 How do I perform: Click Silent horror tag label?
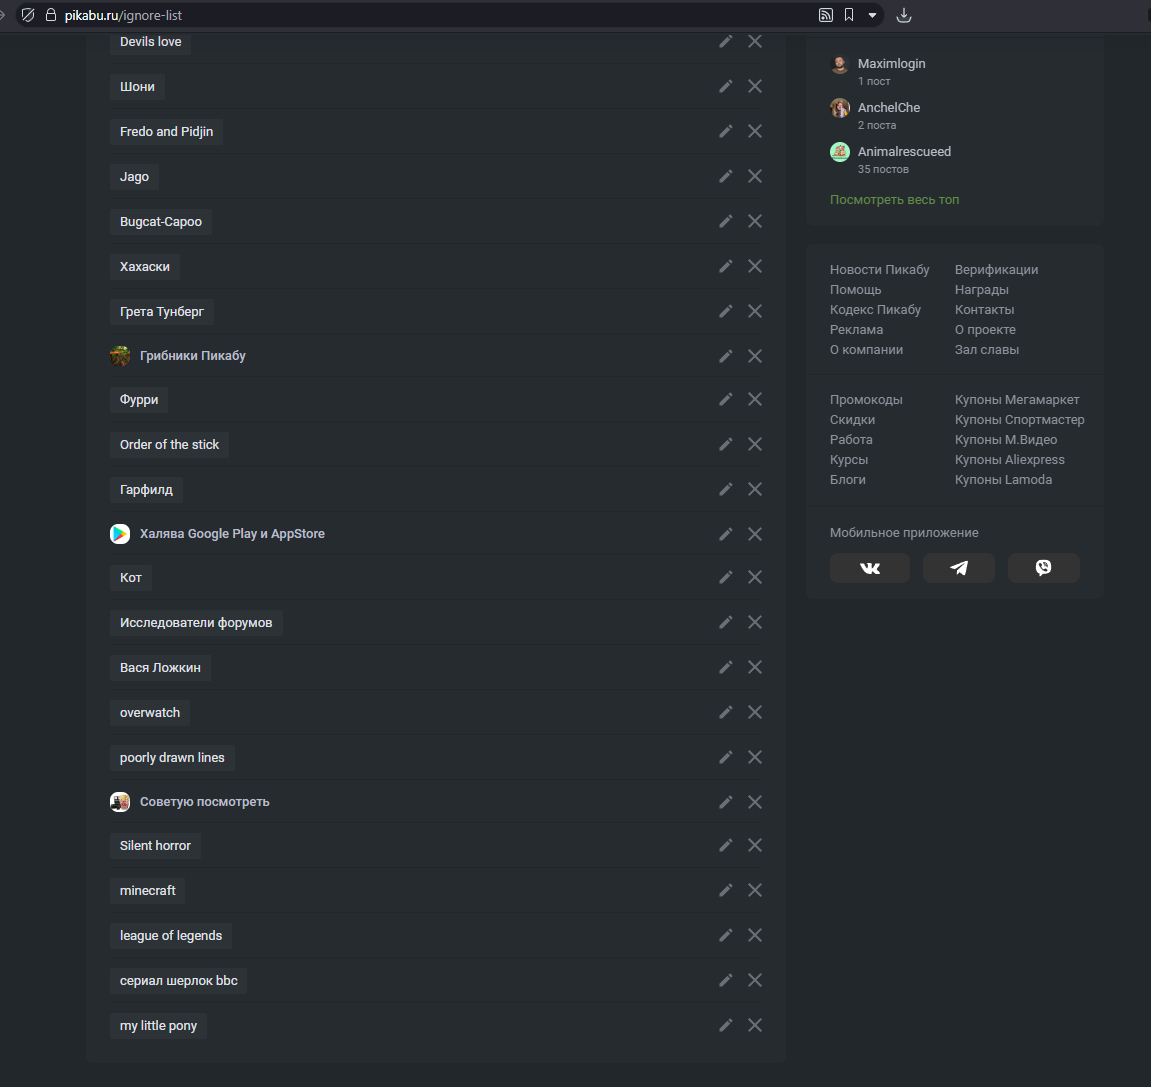[x=155, y=846]
